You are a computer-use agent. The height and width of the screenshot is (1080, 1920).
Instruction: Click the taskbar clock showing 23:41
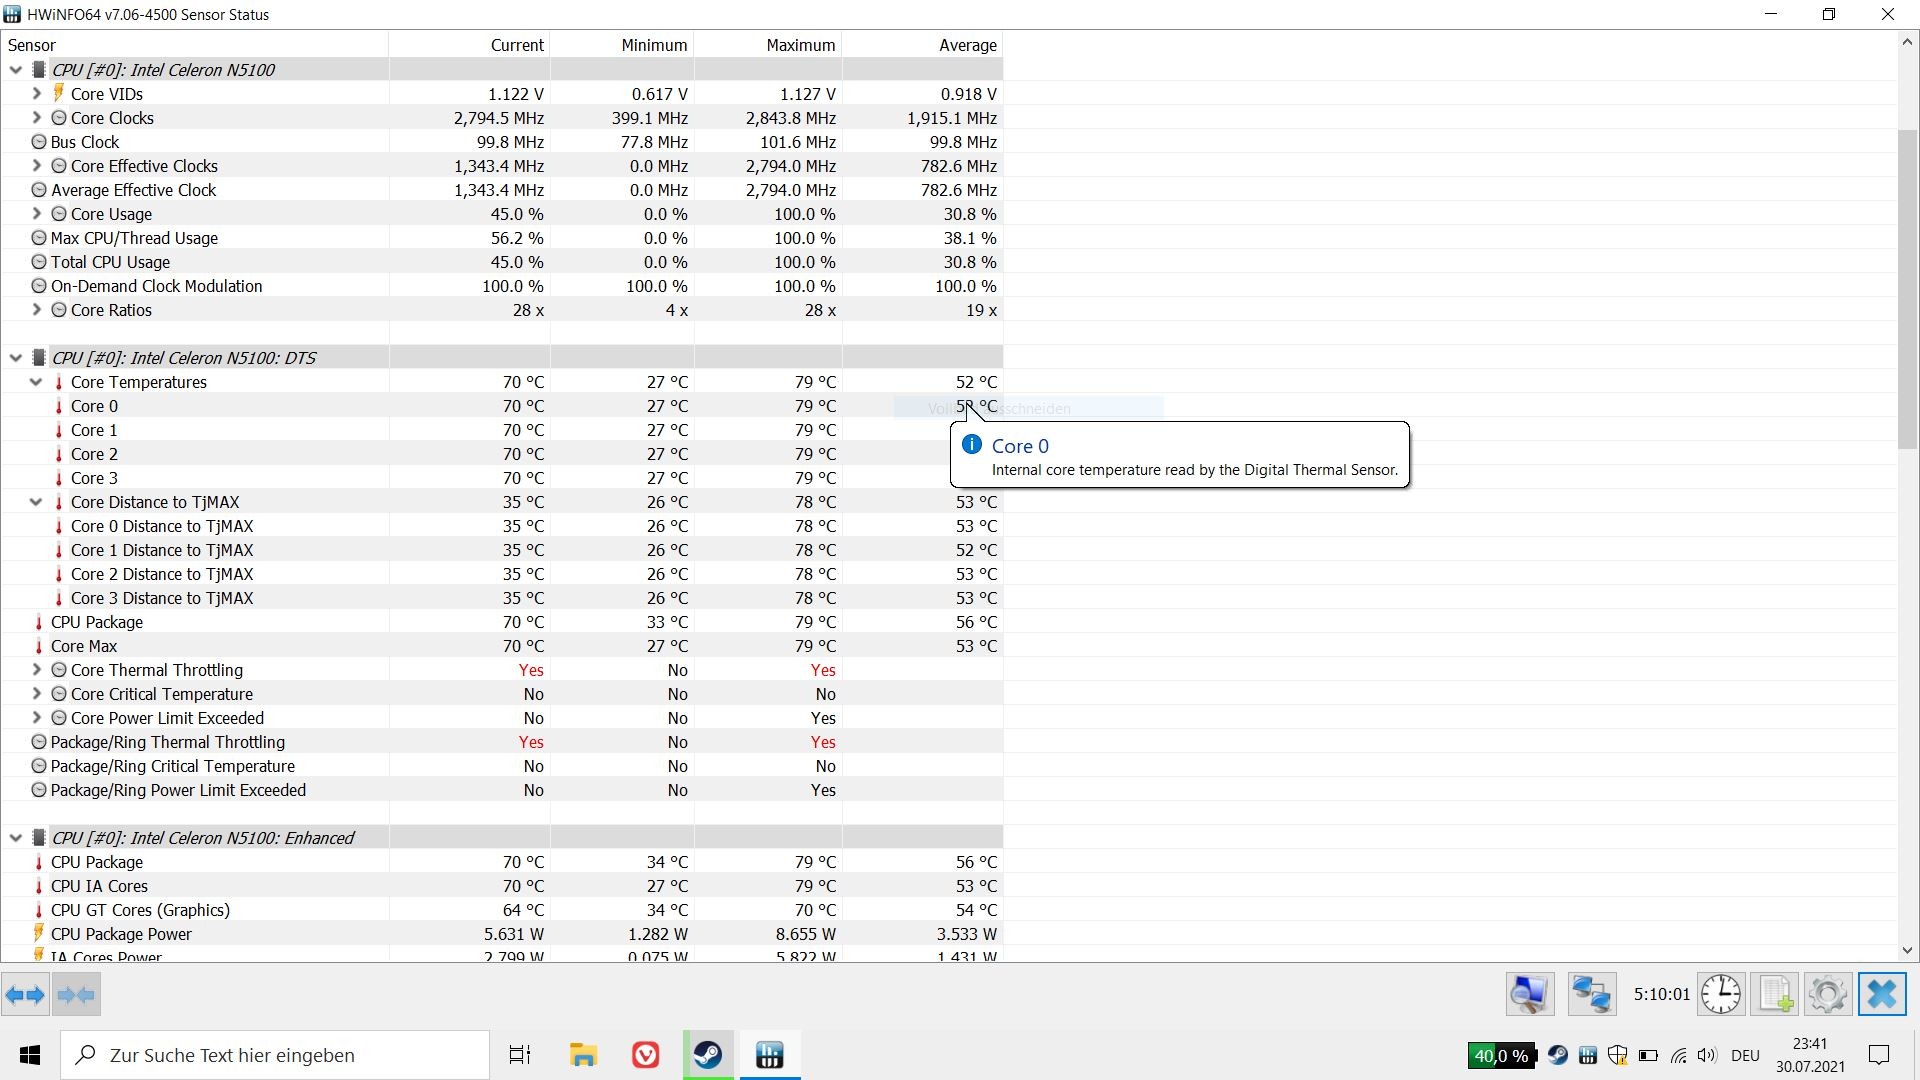pos(1810,1055)
